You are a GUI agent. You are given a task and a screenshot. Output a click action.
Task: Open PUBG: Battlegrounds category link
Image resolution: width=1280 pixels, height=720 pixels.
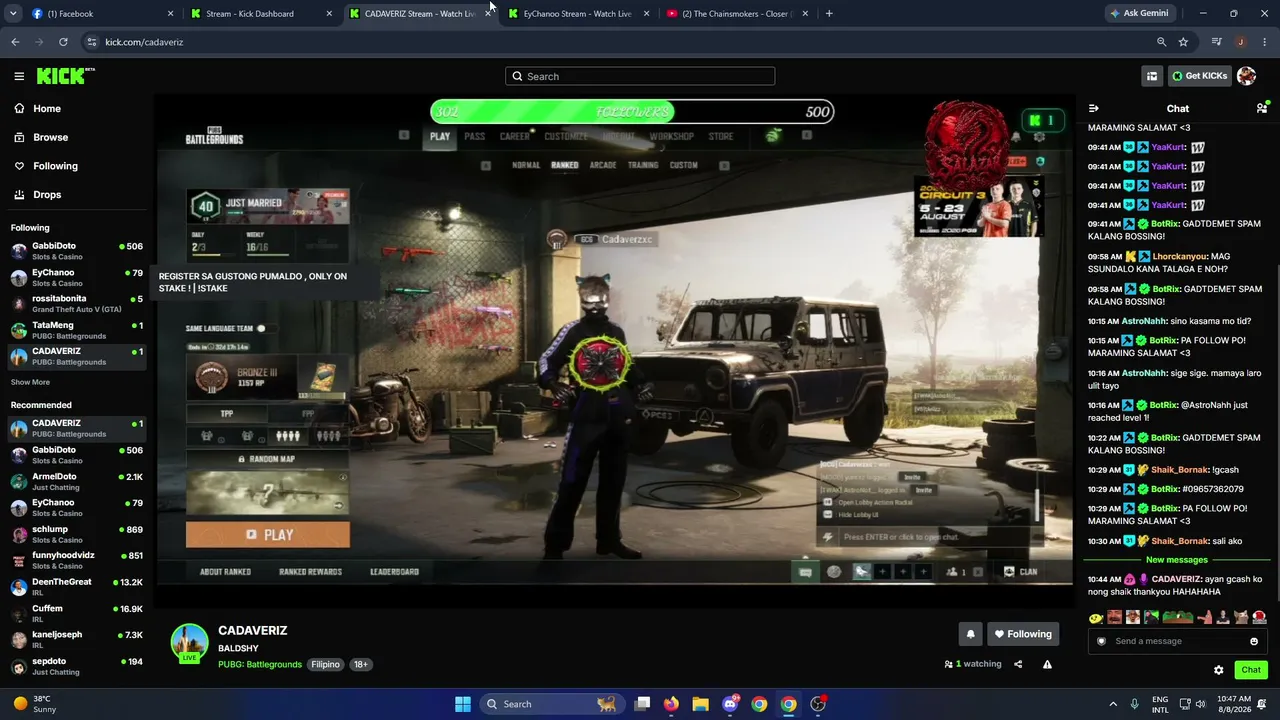(x=260, y=664)
